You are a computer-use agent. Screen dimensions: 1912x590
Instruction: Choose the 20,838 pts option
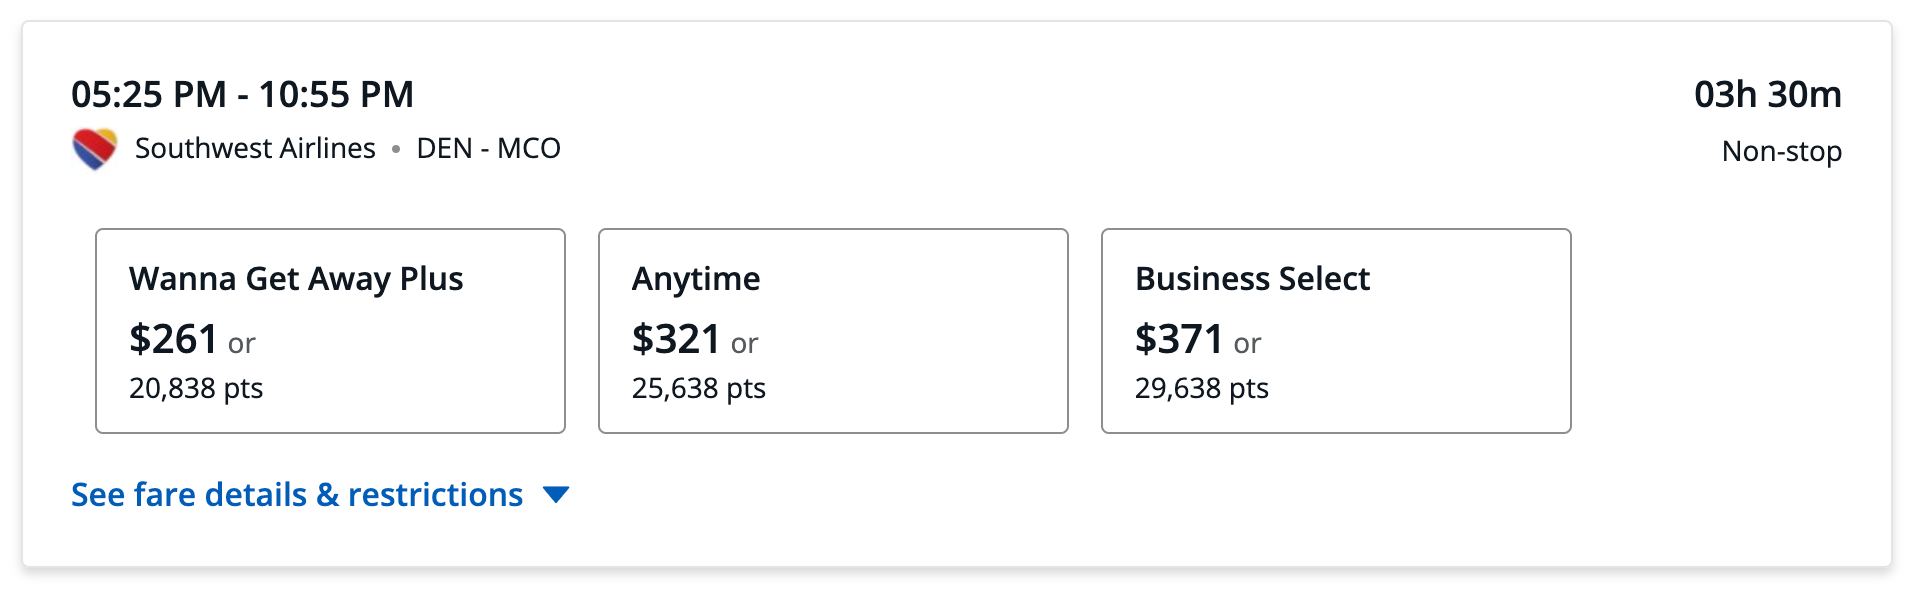(x=196, y=388)
